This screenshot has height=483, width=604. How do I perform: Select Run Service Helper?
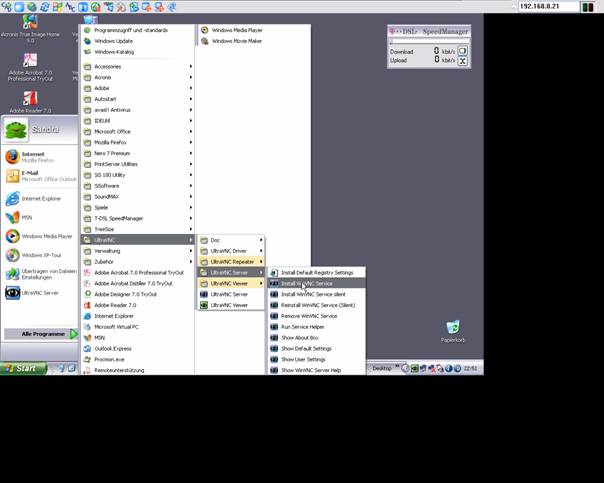click(x=317, y=327)
